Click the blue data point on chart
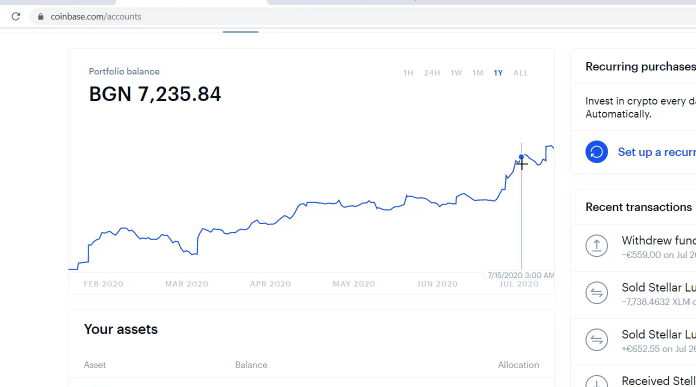 click(x=521, y=157)
